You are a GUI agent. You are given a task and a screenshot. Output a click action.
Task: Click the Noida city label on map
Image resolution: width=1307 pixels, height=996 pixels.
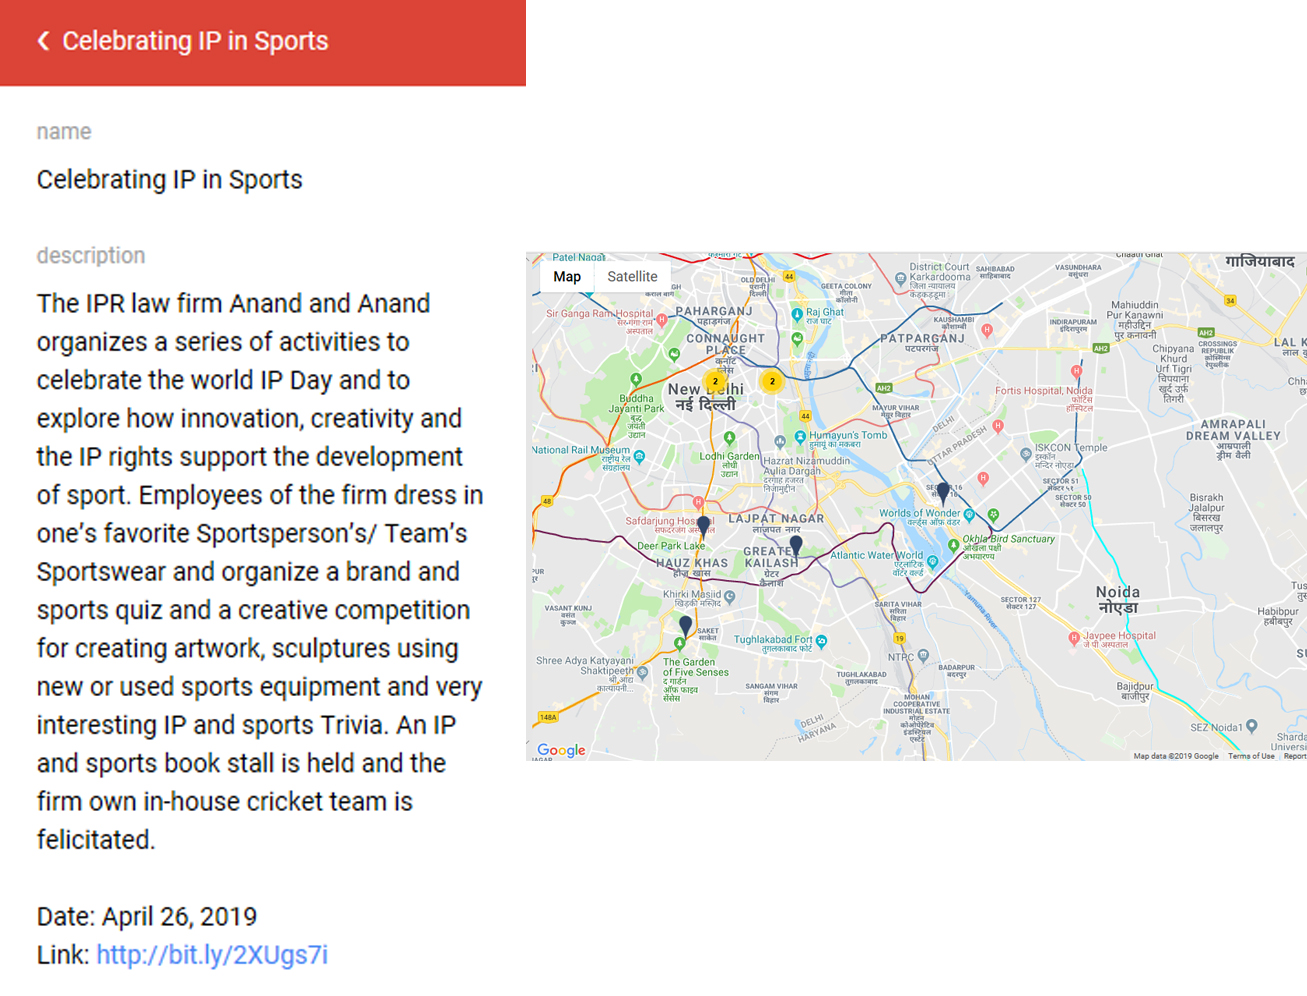(1117, 592)
